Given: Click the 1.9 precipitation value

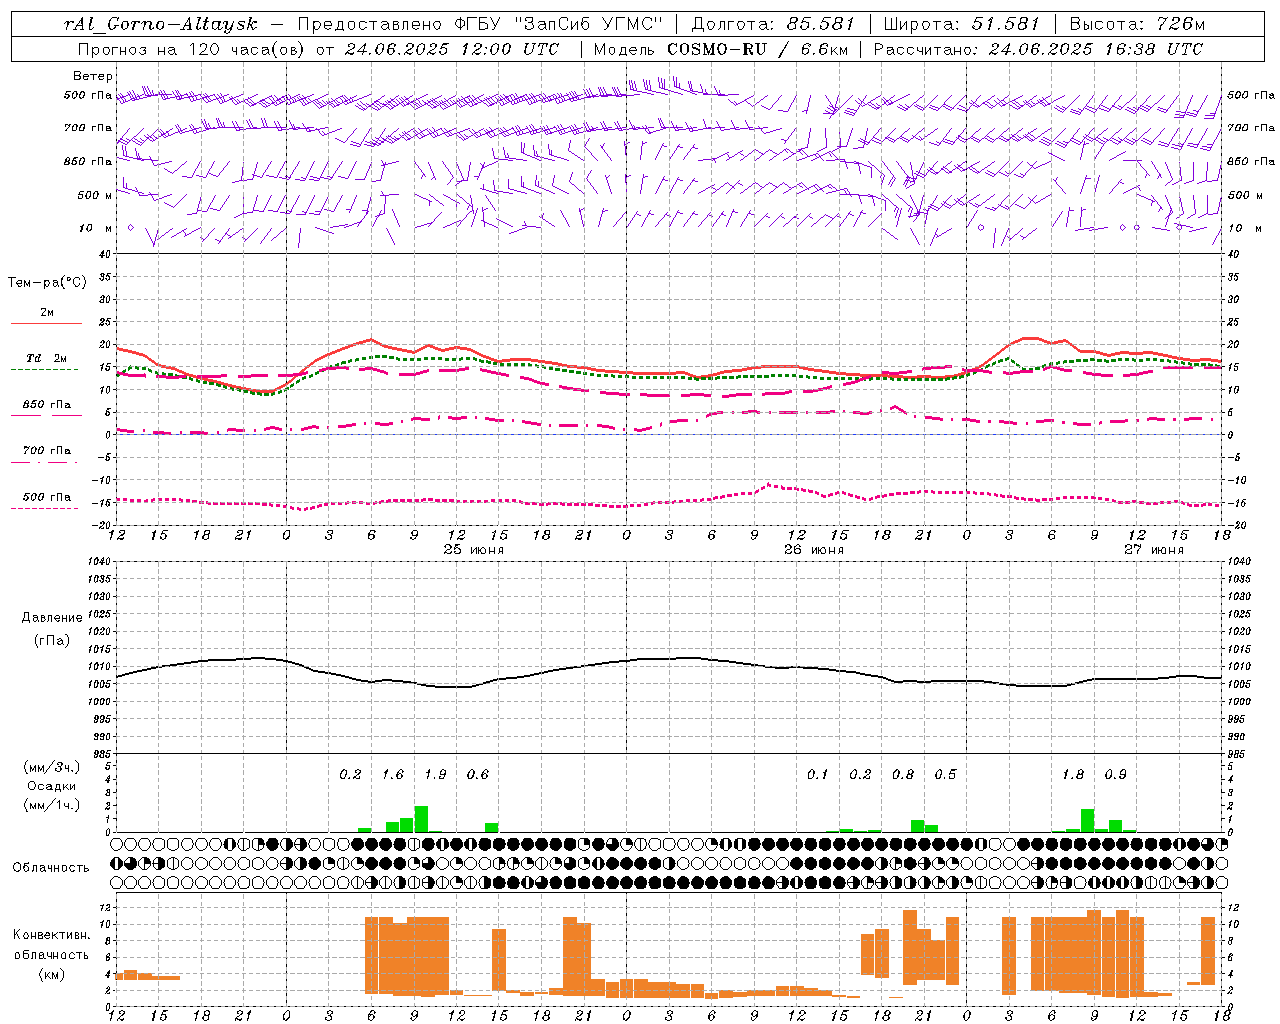Looking at the screenshot, I should point(435,774).
